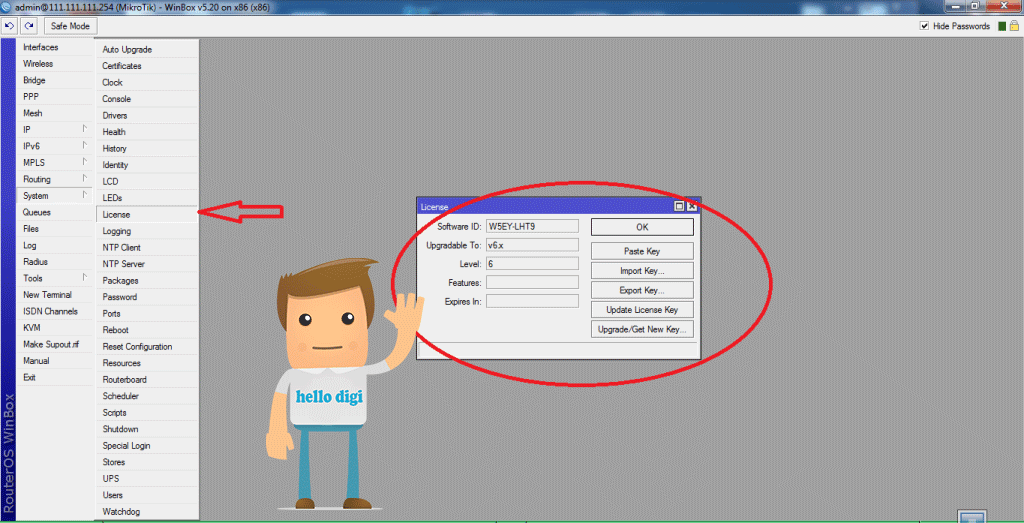
Task: Expand the Tools submenu arrow
Action: click(85, 277)
